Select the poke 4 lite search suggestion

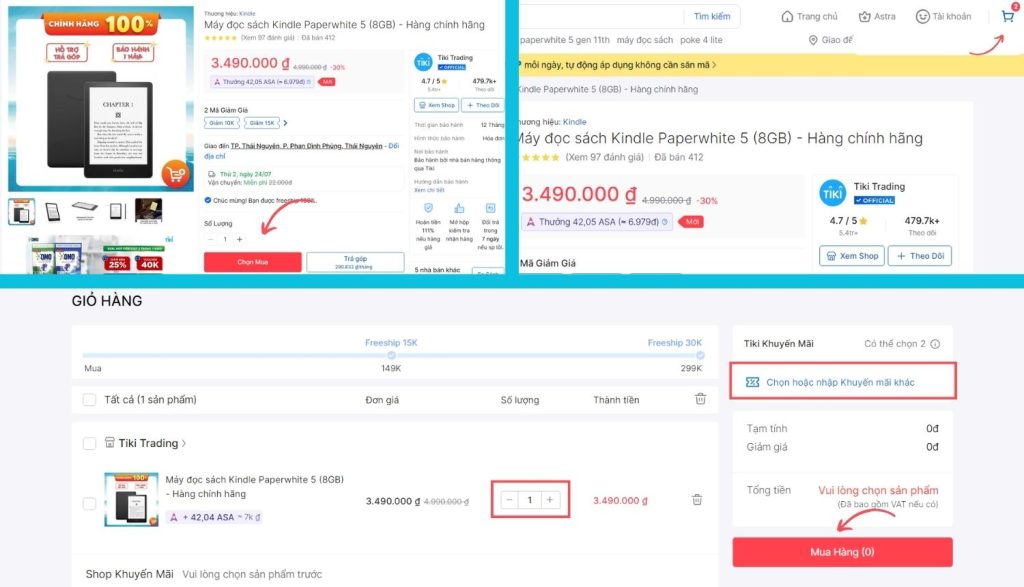tap(701, 40)
